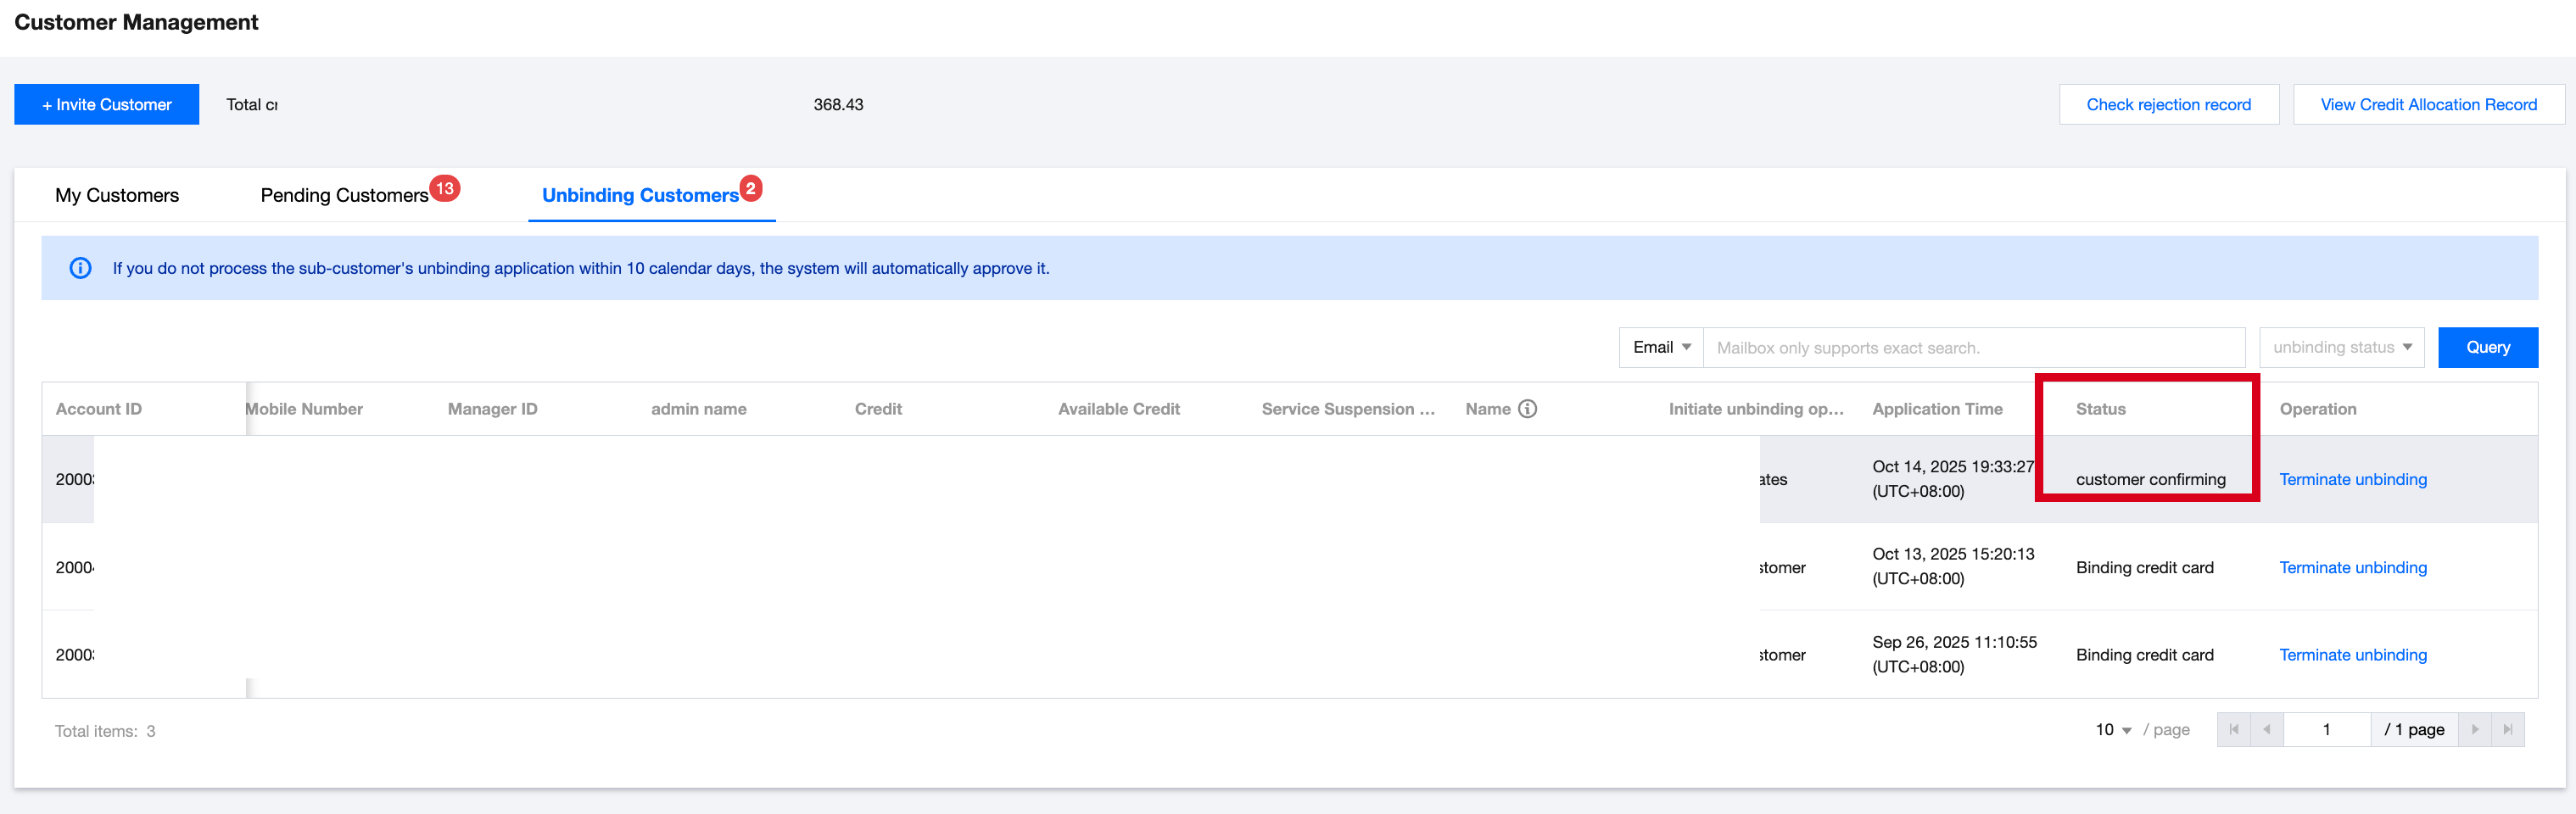Click the Query button
The image size is (2576, 814).
[2487, 348]
